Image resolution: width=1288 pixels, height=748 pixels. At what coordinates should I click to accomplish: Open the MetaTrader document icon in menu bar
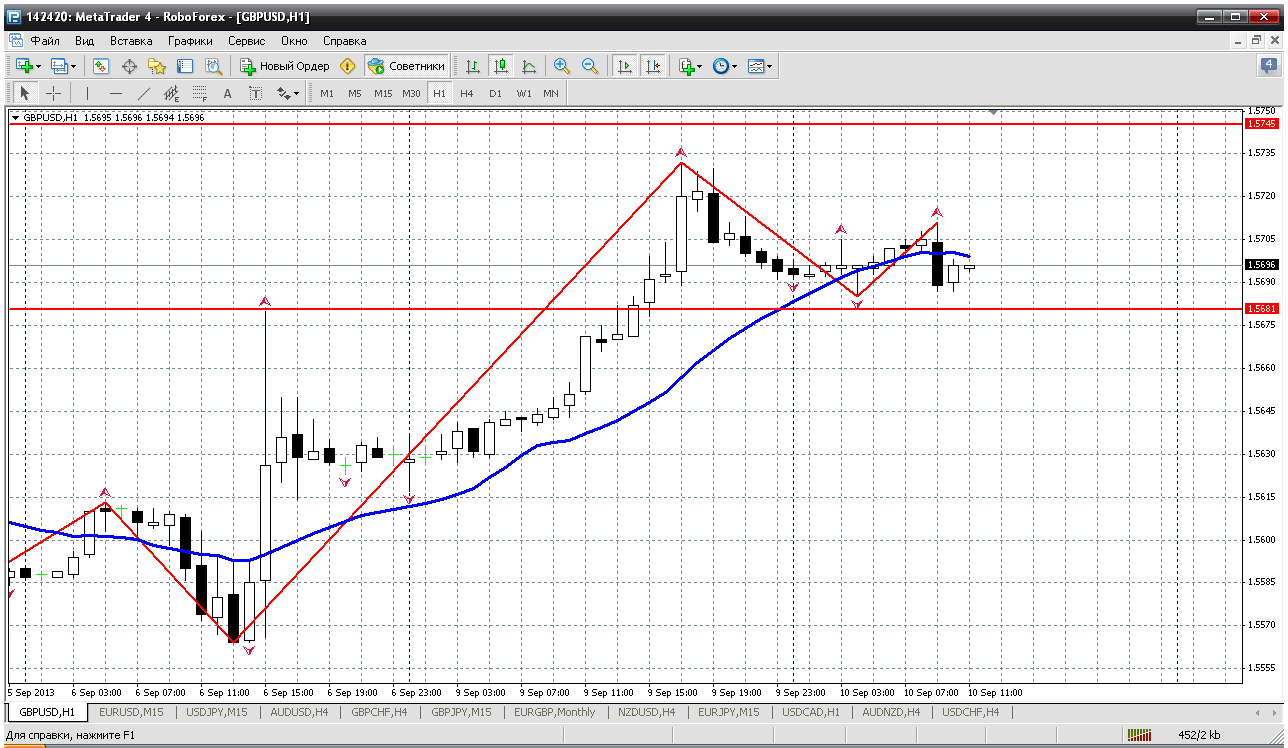click(x=15, y=41)
